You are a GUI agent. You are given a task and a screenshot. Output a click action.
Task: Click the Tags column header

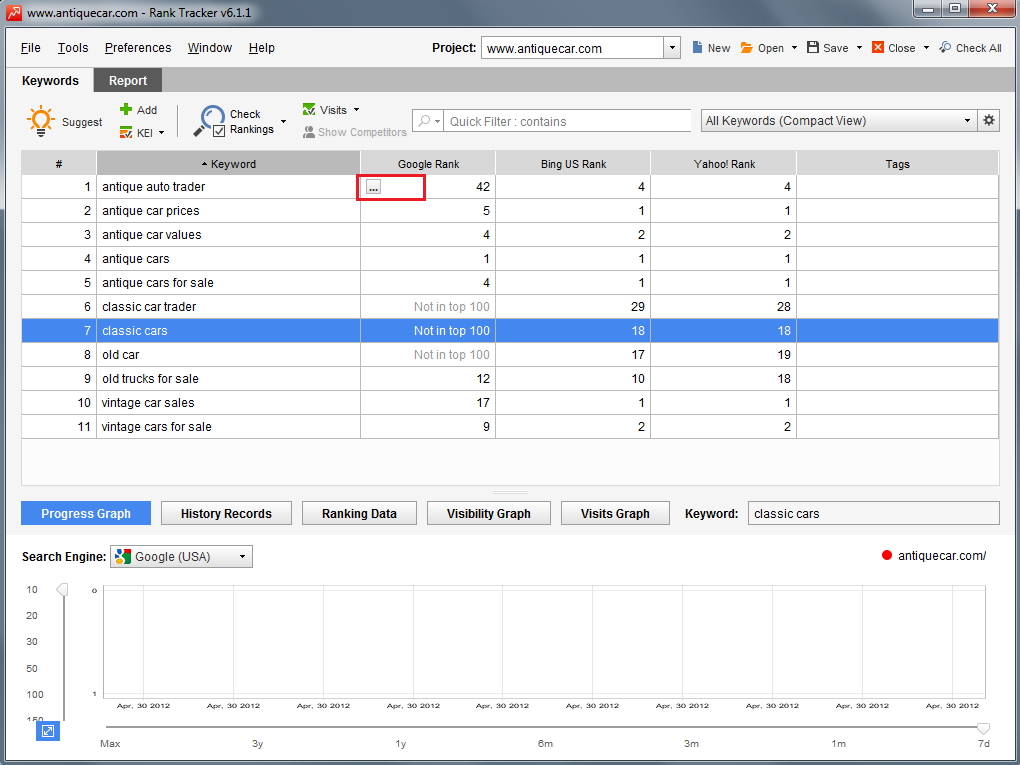click(x=898, y=163)
